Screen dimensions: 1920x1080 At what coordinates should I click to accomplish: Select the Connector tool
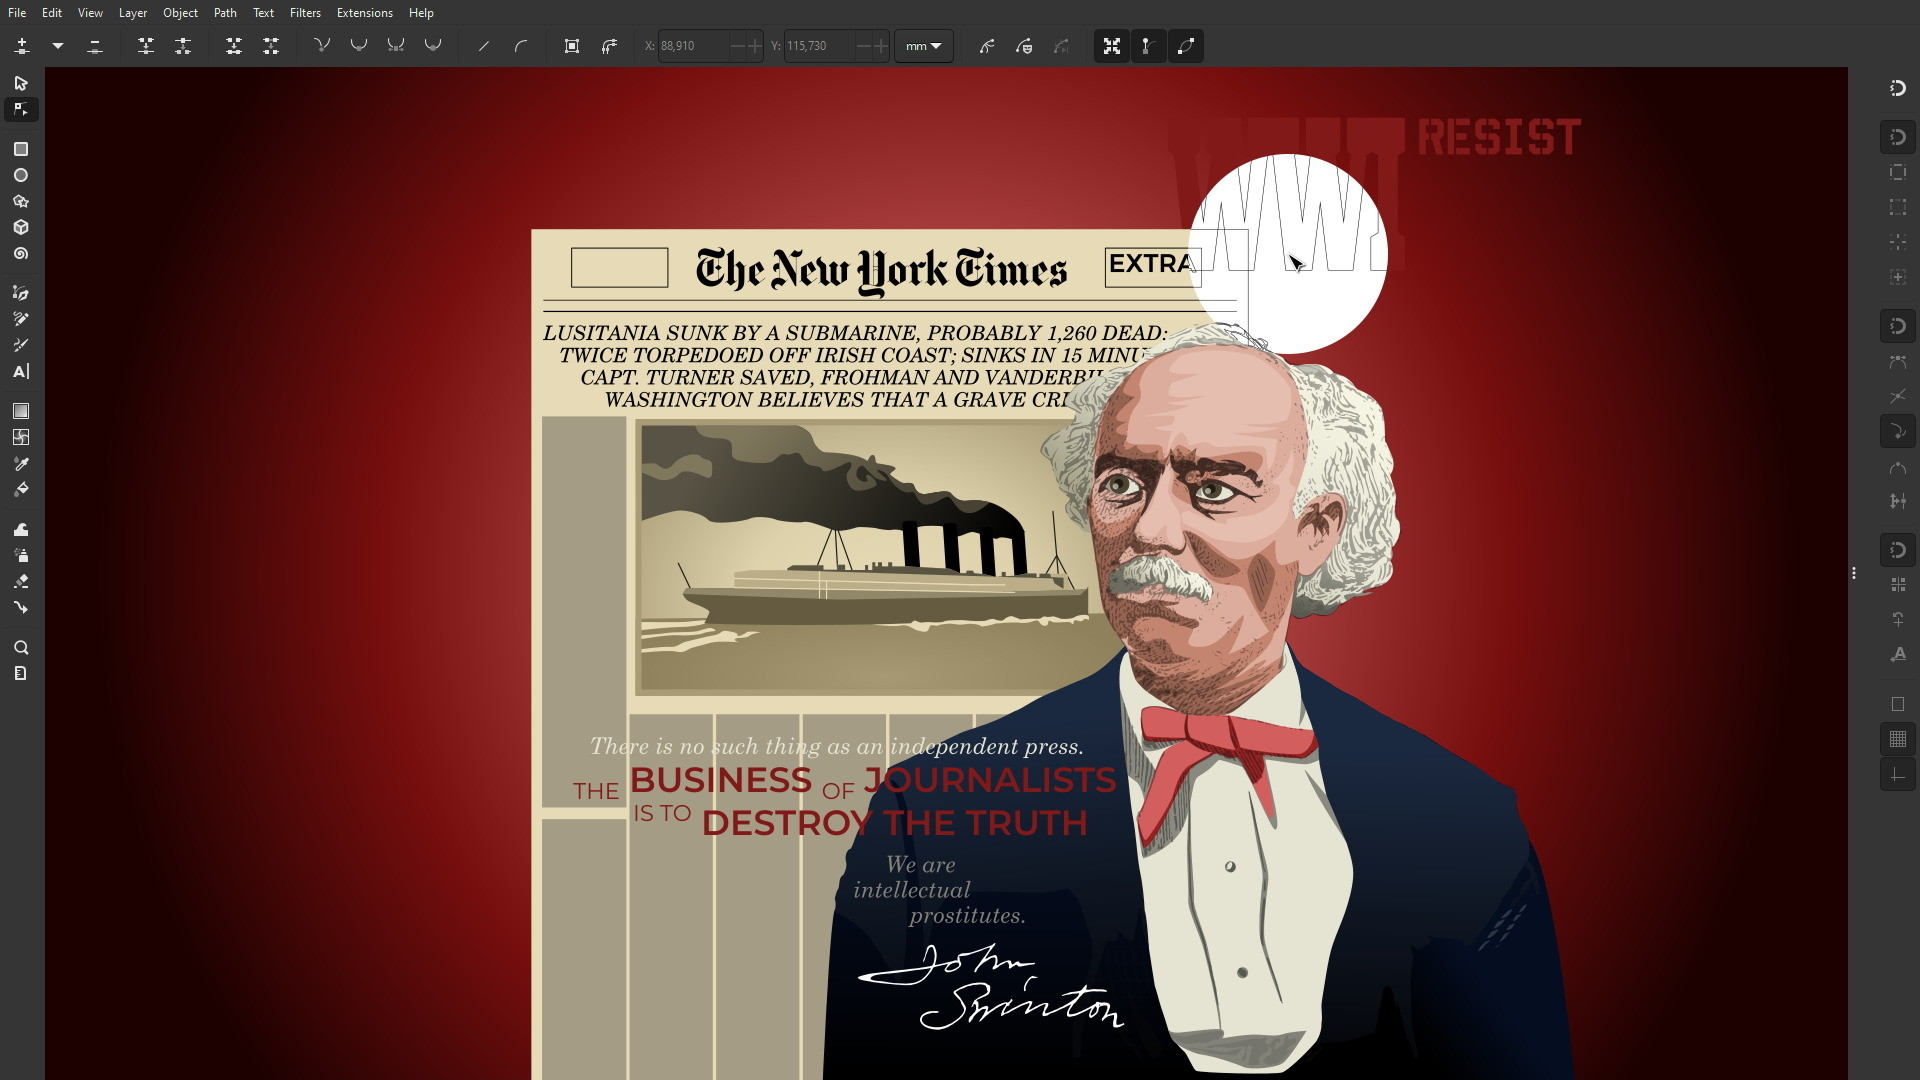(21, 607)
